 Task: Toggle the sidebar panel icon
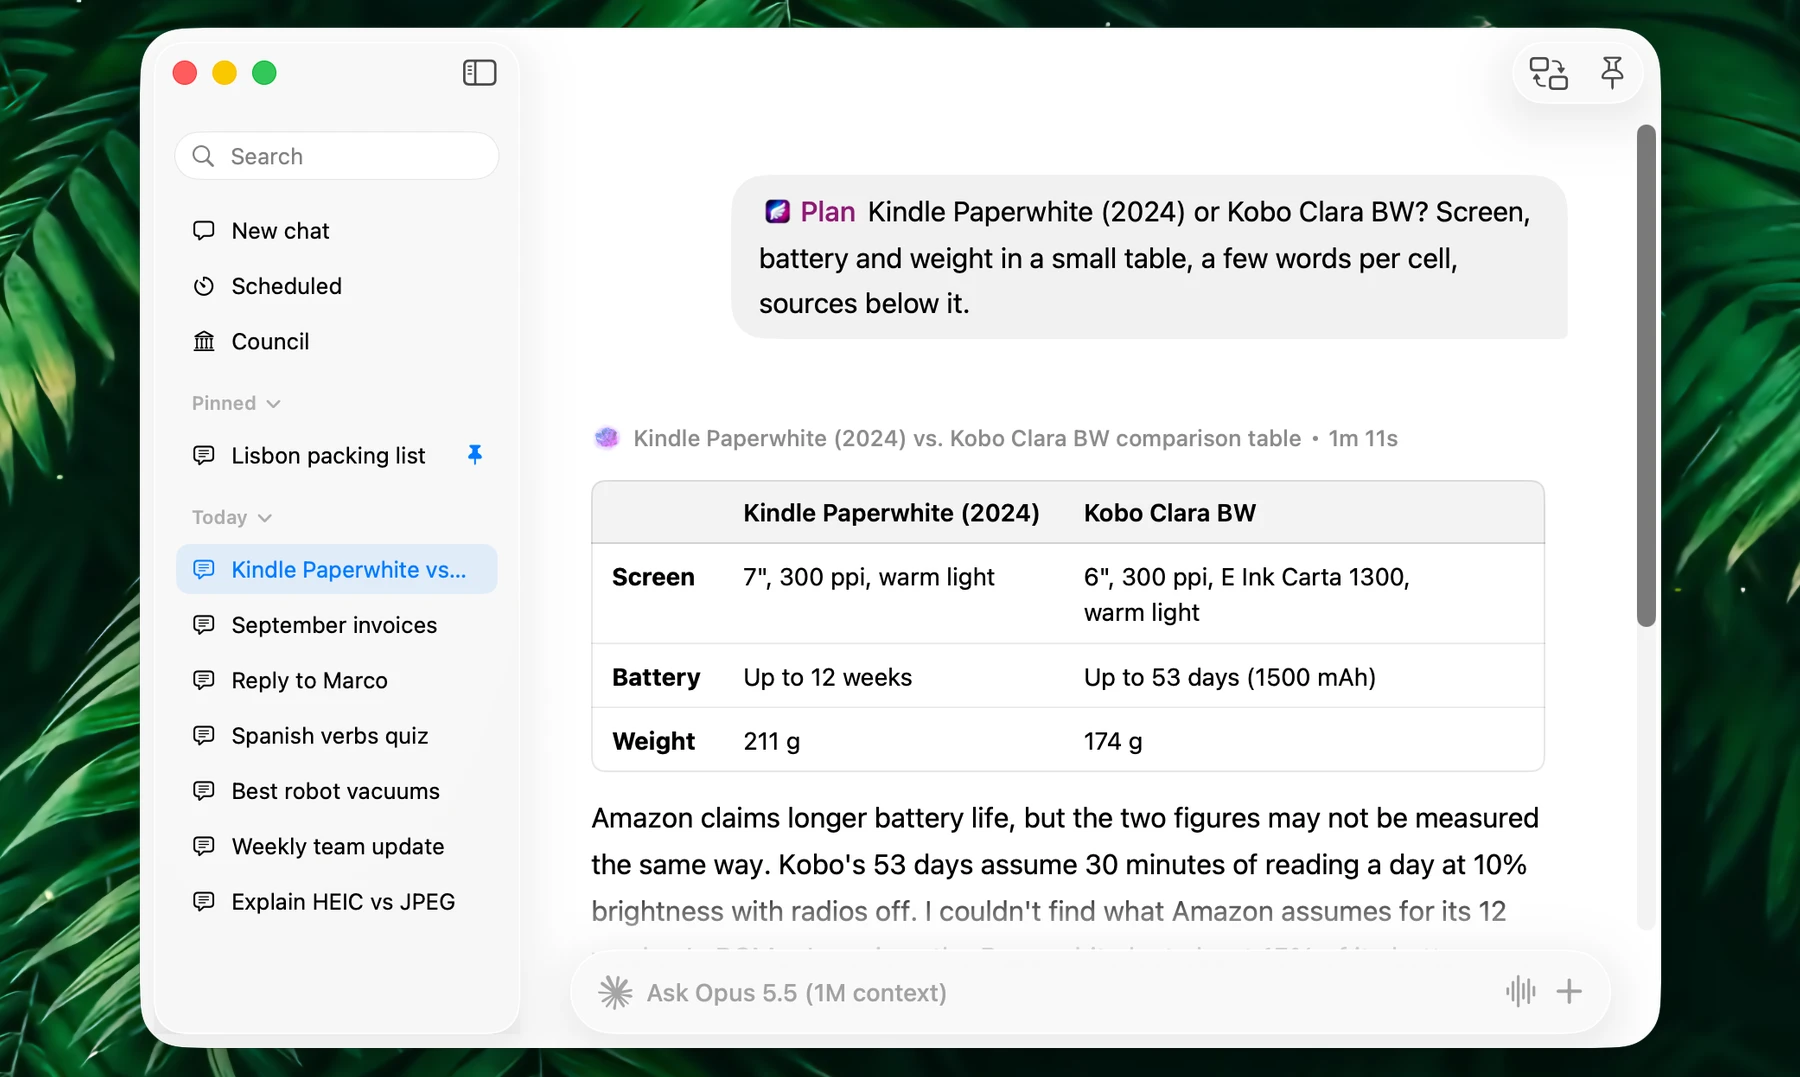pyautogui.click(x=480, y=73)
